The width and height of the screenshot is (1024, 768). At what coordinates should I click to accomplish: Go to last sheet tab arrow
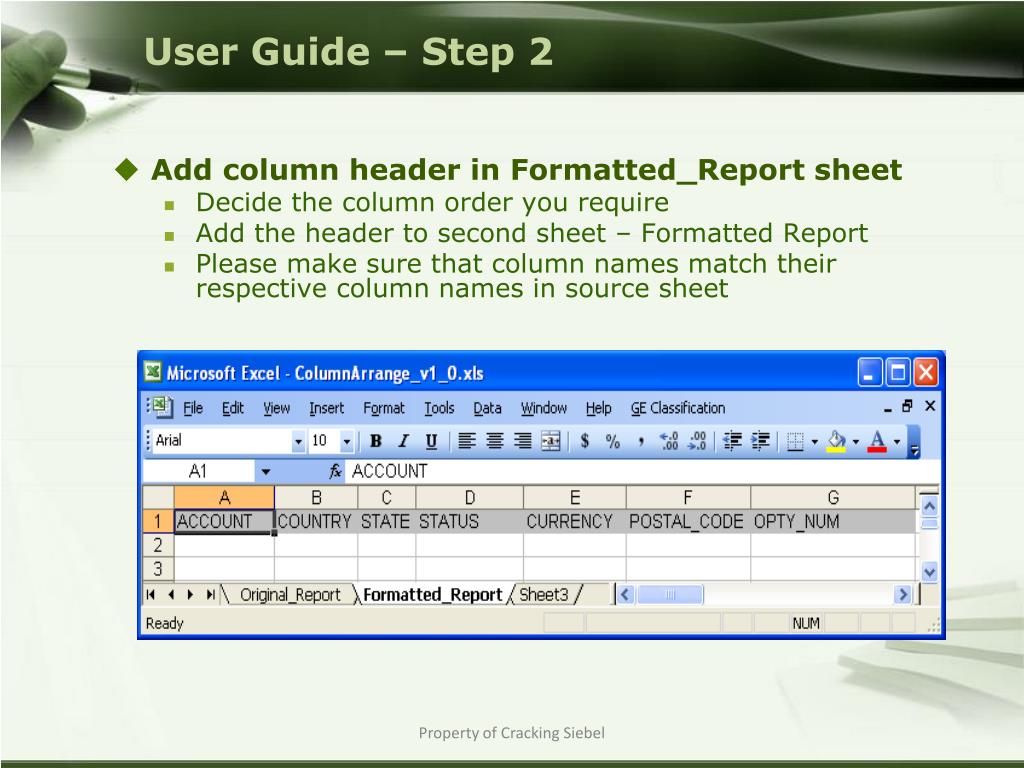pyautogui.click(x=210, y=595)
